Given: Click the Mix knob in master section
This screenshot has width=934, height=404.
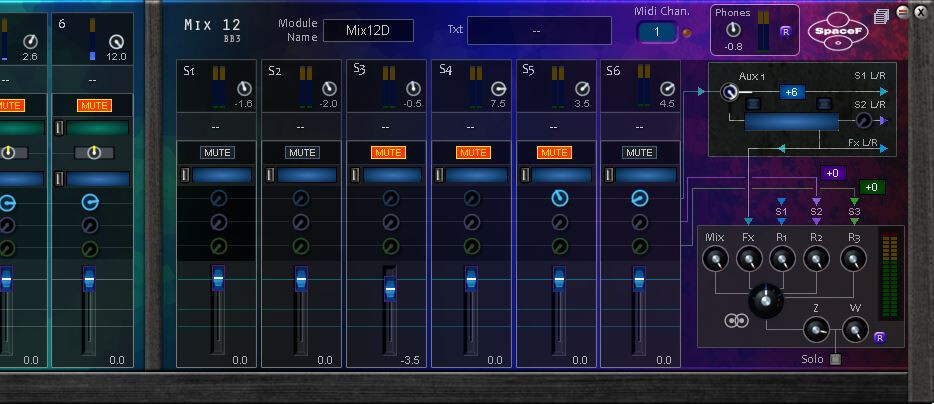Looking at the screenshot, I should [x=715, y=259].
